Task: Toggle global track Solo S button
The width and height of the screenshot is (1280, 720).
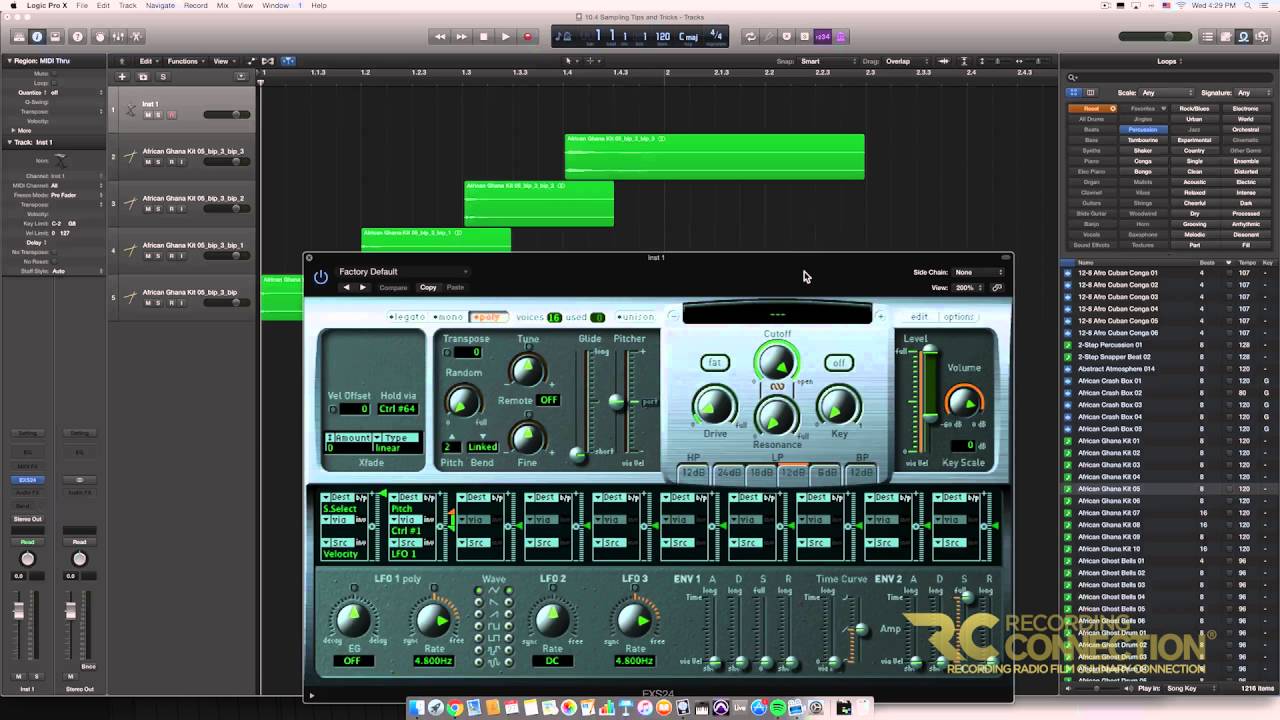Action: coord(163,77)
